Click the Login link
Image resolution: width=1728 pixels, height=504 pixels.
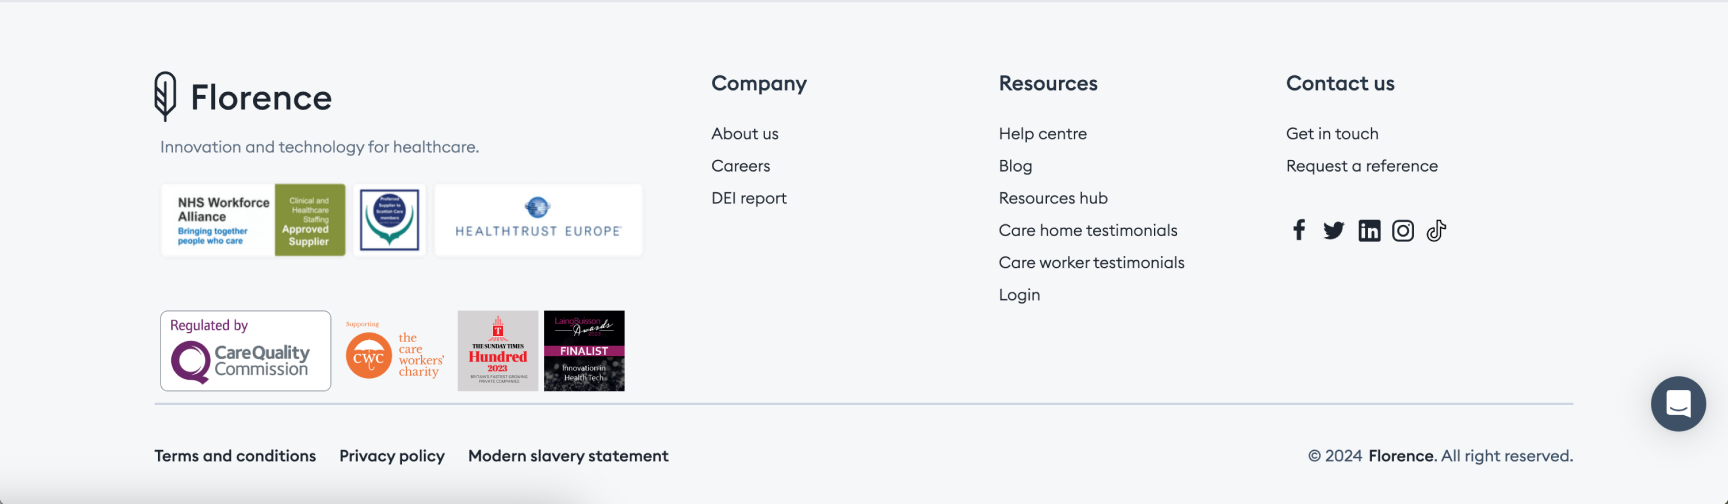[x=1019, y=295]
